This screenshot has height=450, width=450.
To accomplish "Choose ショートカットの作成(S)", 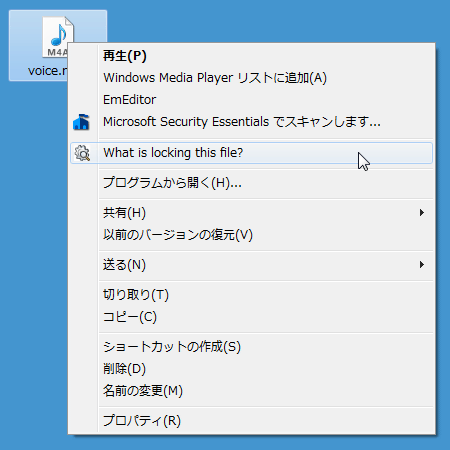I will tap(251, 347).
